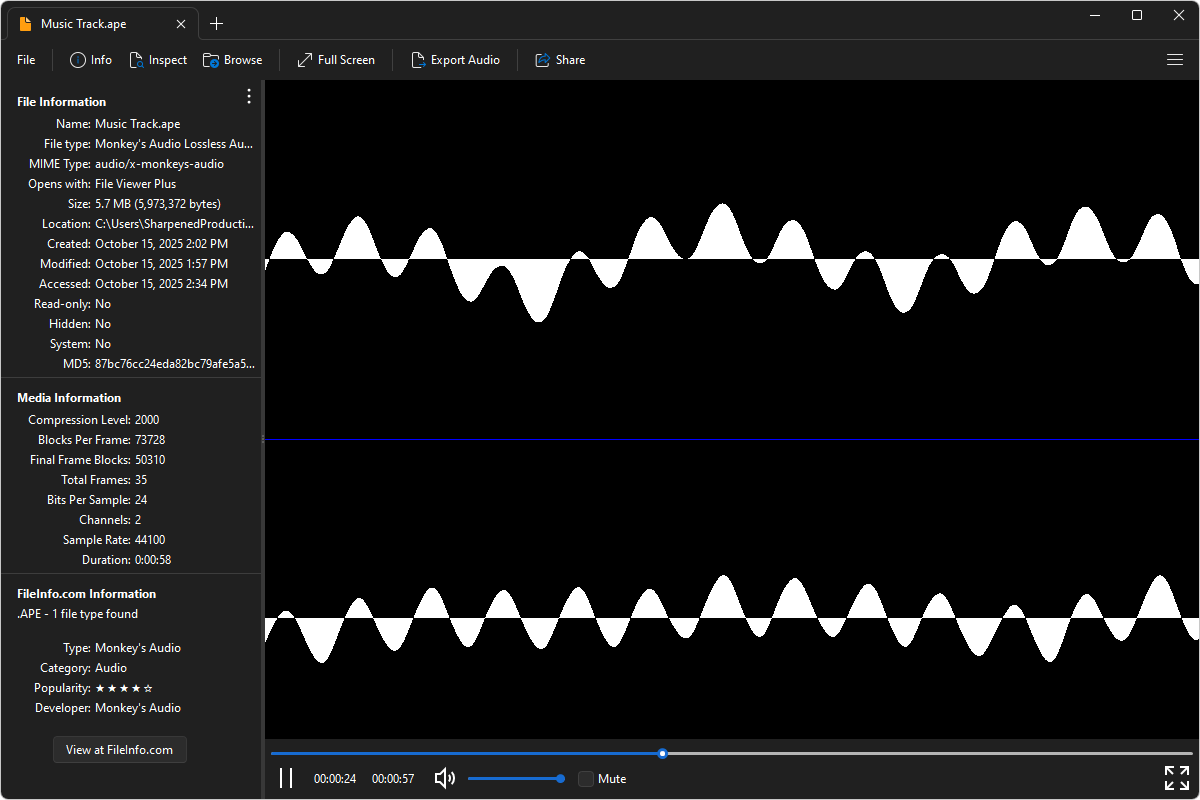Click the expand-view icon at bottom right

(1176, 778)
